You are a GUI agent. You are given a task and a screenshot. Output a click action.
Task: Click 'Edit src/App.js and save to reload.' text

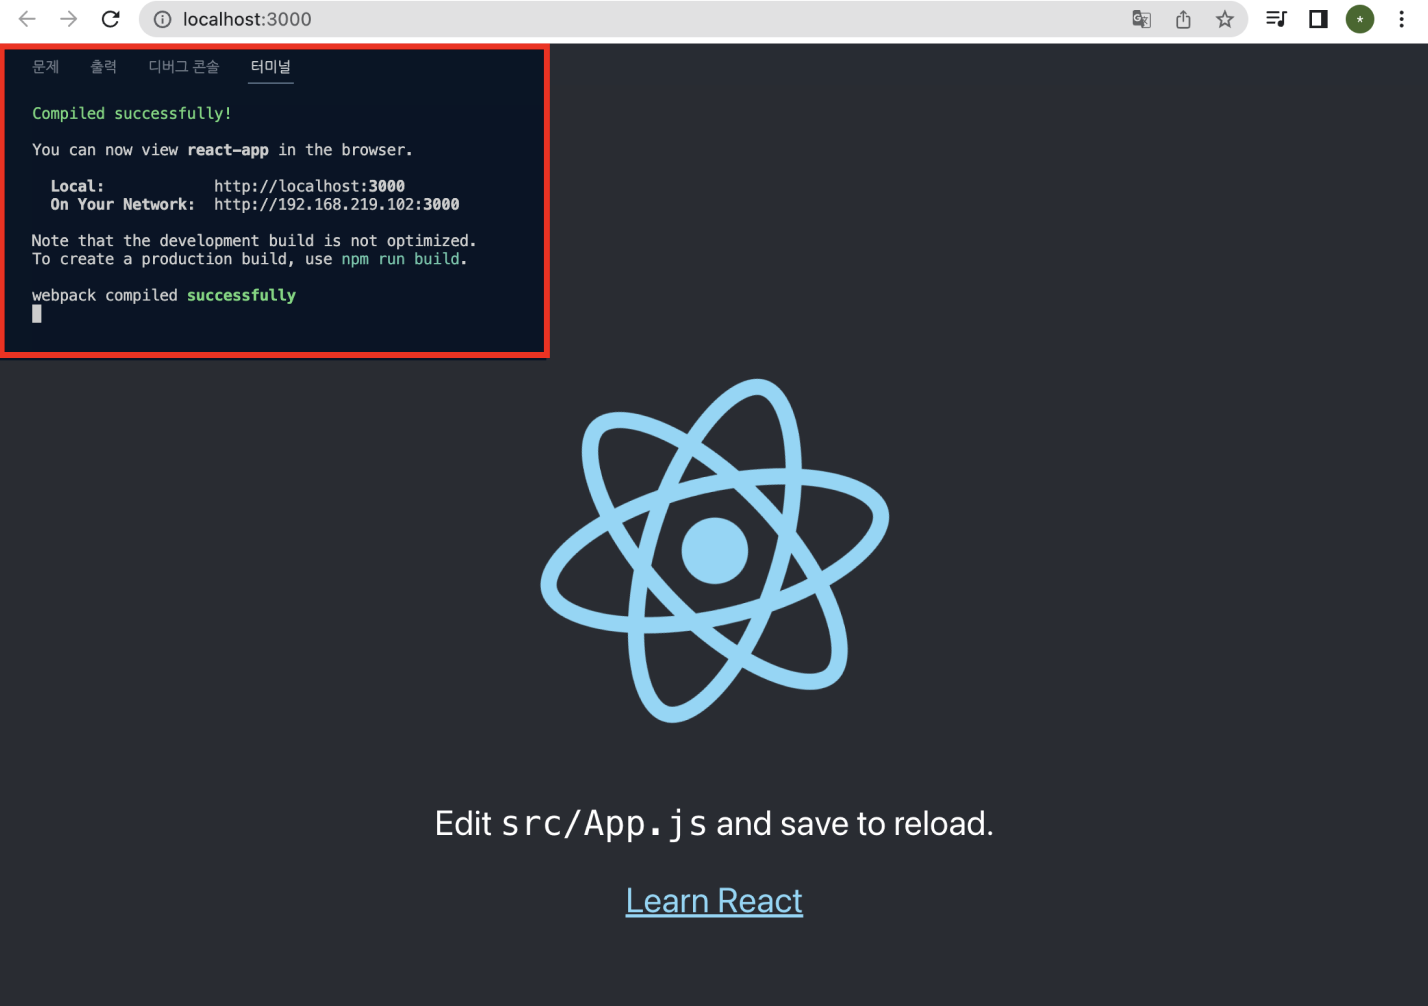point(714,824)
